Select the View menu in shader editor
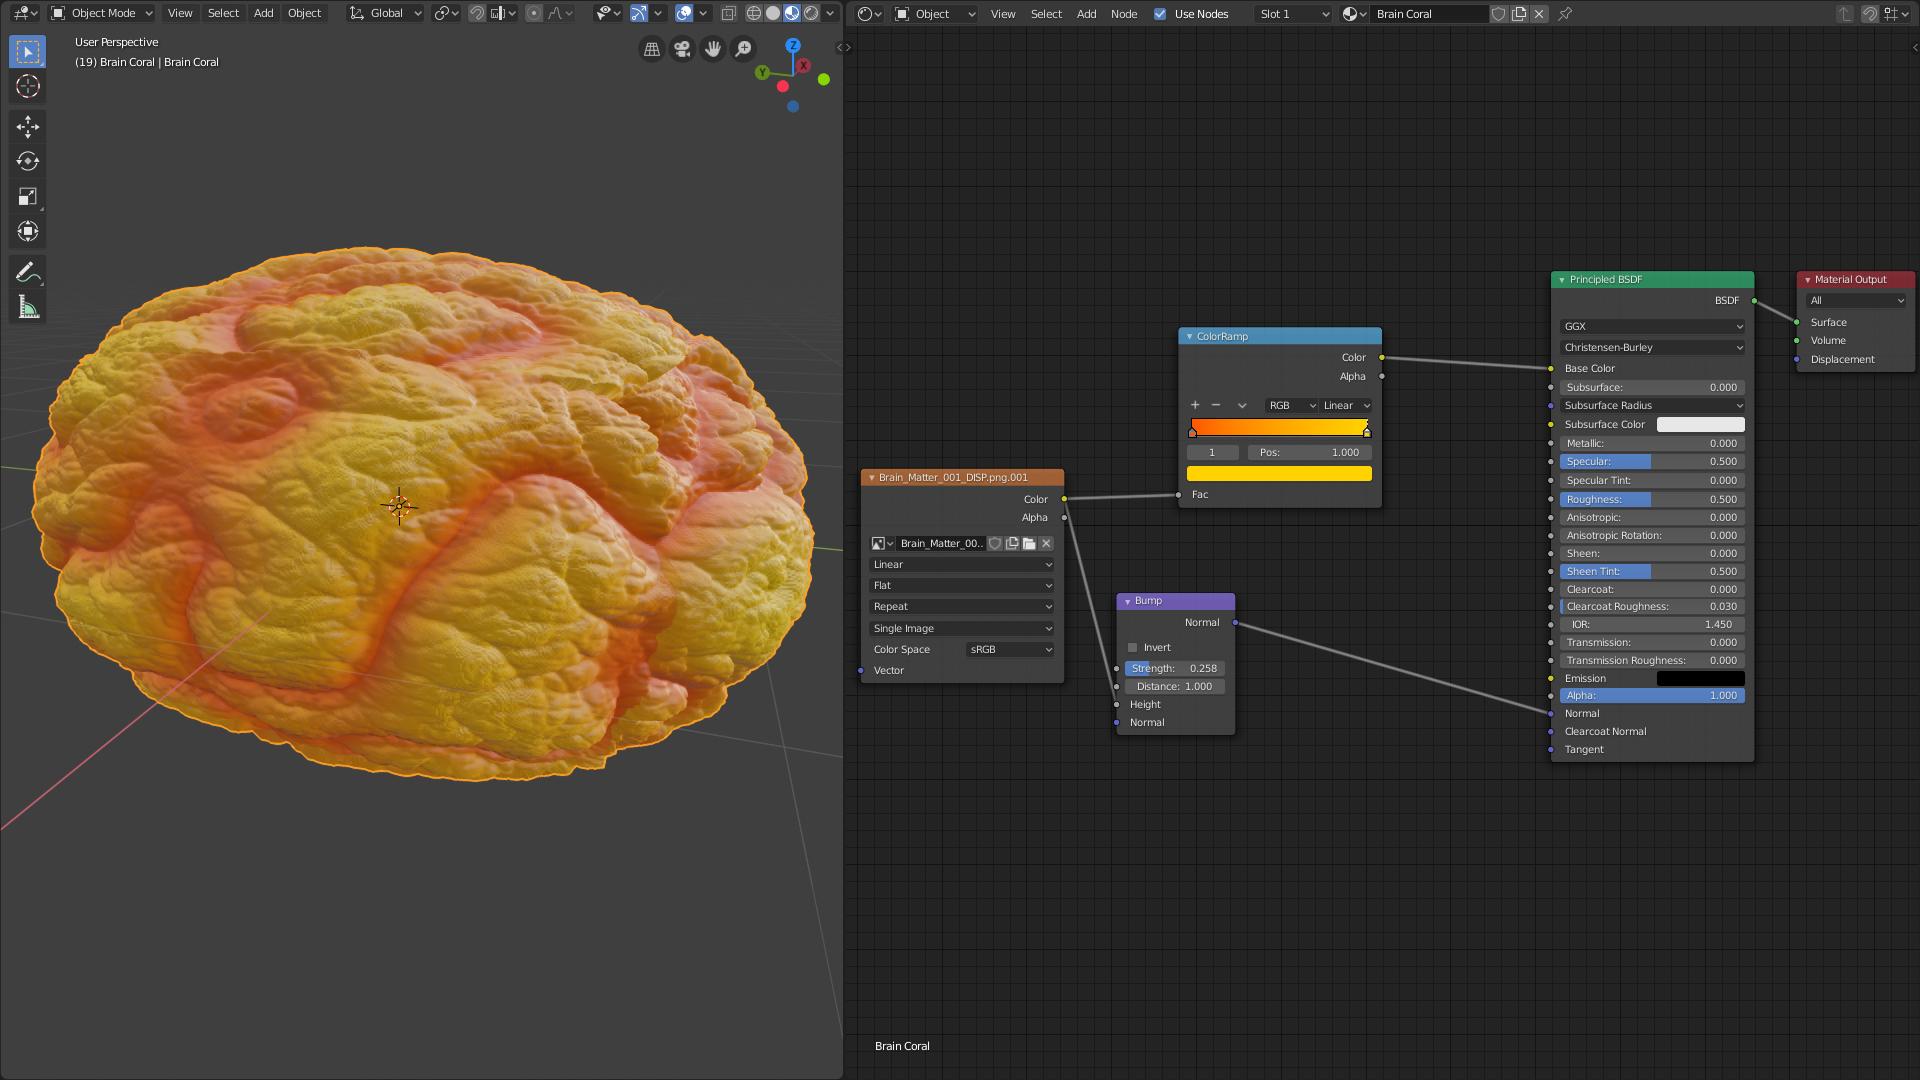The width and height of the screenshot is (1920, 1080). click(1002, 13)
